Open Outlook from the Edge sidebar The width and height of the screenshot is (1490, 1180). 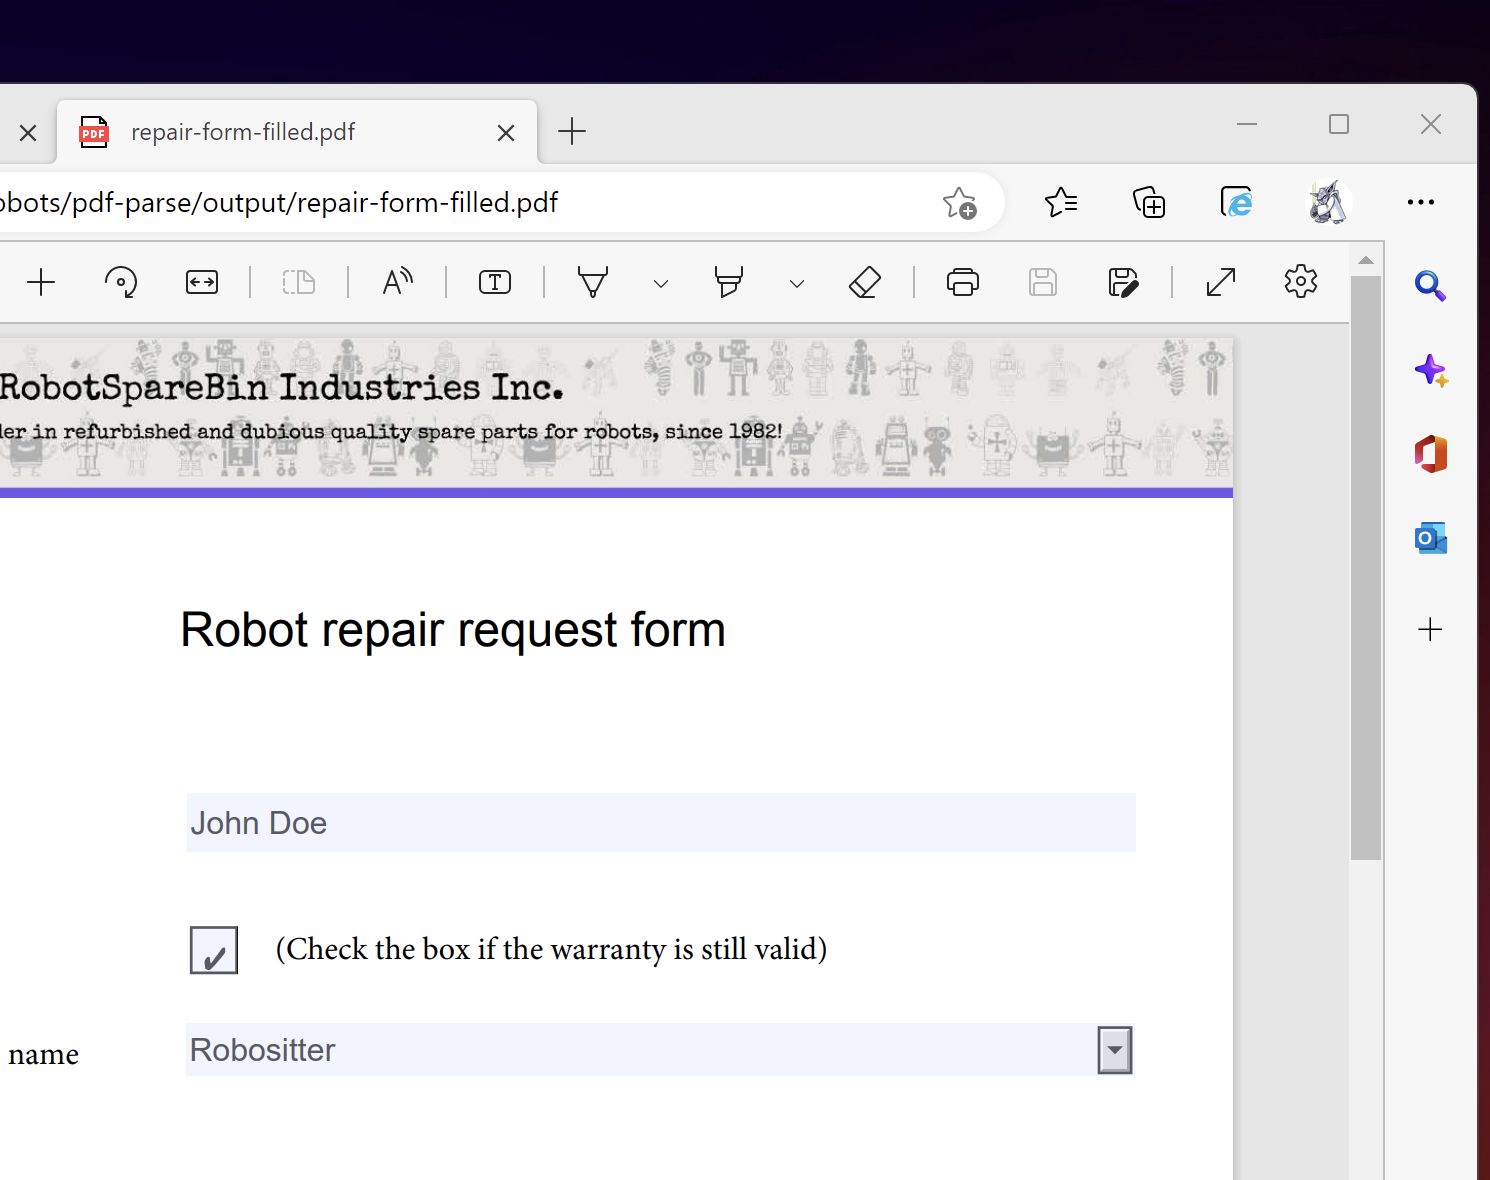click(x=1430, y=537)
